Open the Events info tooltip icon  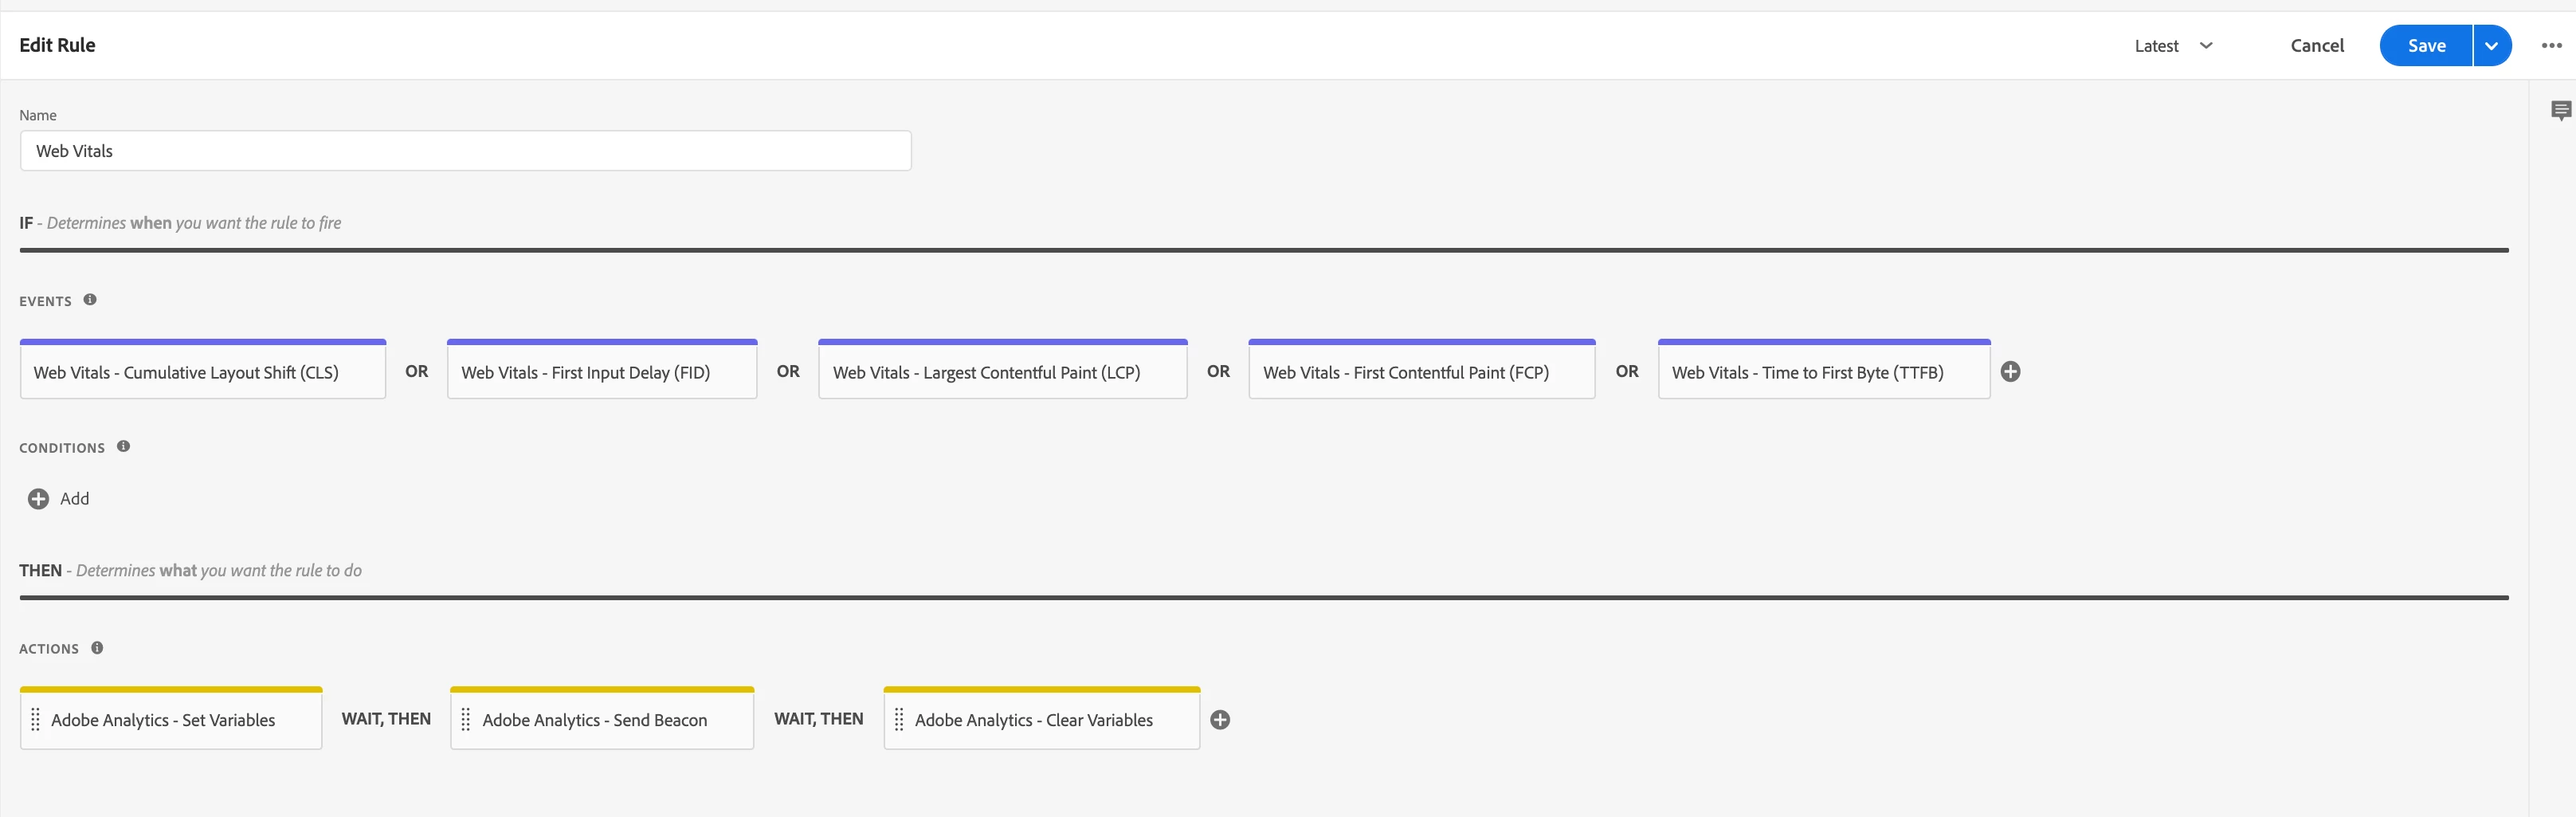(x=90, y=300)
